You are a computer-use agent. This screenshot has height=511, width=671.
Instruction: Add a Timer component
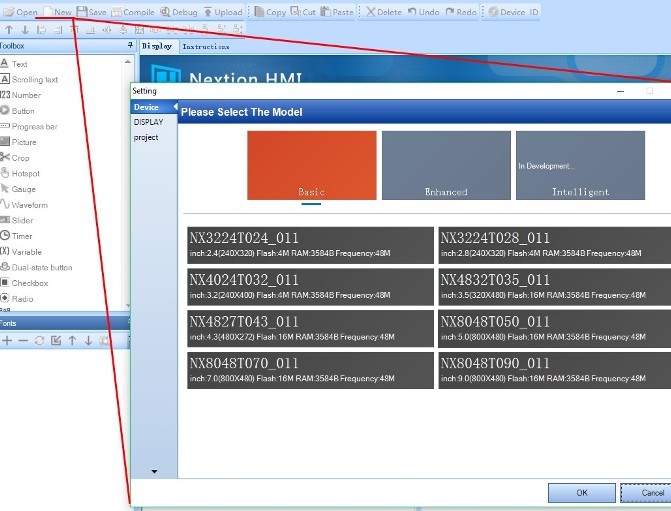pyautogui.click(x=16, y=236)
